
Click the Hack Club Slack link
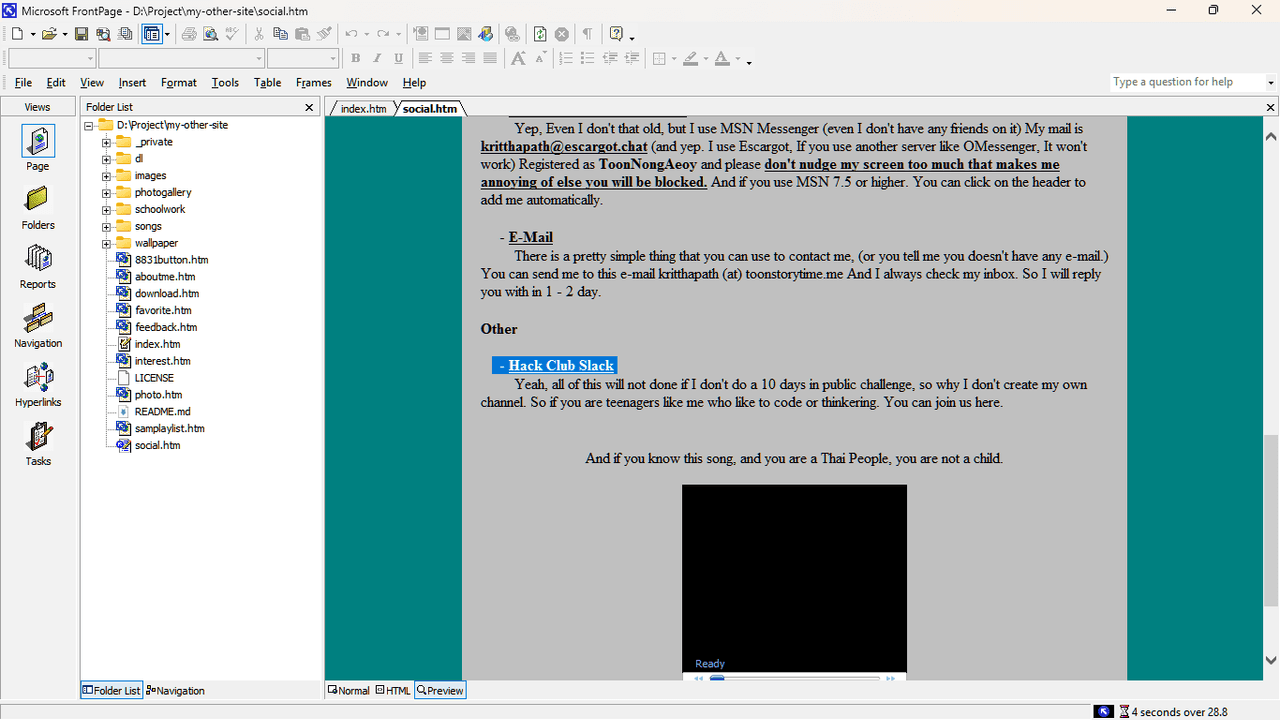pyautogui.click(x=561, y=366)
